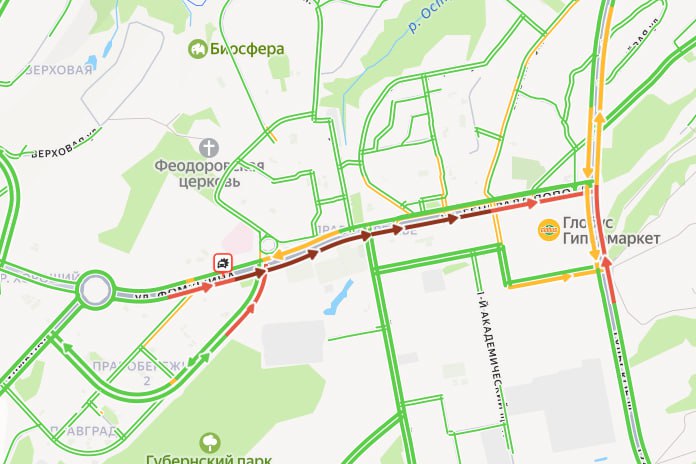Select the ПРАВОБЕРЕЖЬЕ 2 district label

pyautogui.click(x=140, y=373)
